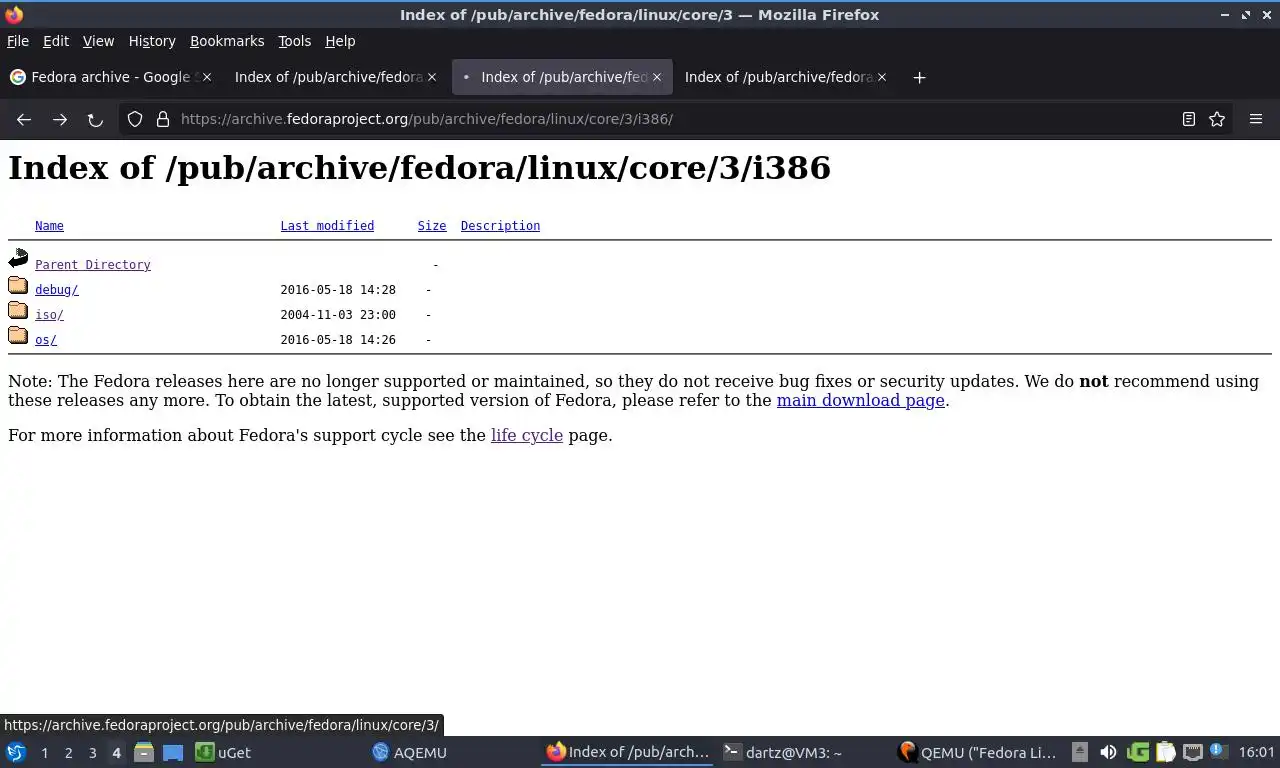The width and height of the screenshot is (1280, 768).
Task: Click the notifications tray icon beside the clock
Action: (1218, 751)
